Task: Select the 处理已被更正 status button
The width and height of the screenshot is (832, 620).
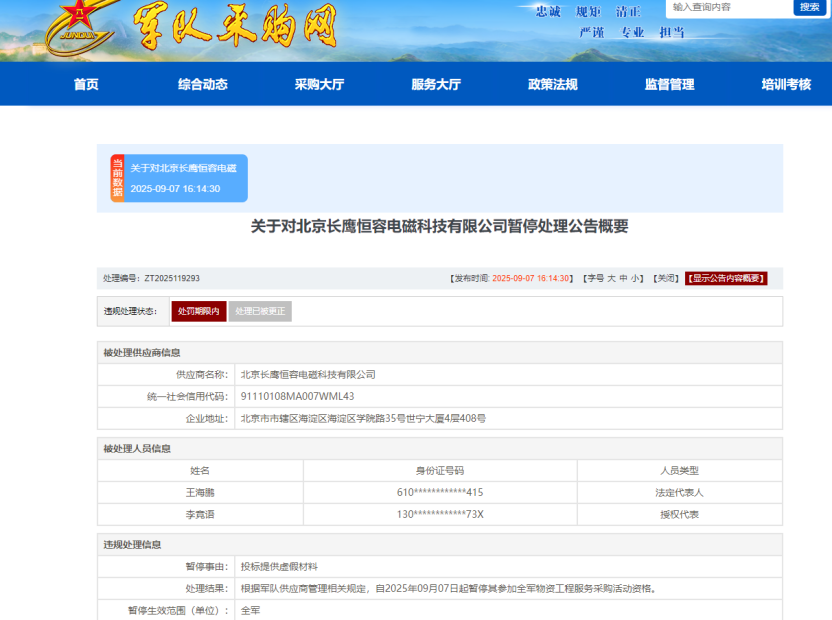Action: [260, 311]
